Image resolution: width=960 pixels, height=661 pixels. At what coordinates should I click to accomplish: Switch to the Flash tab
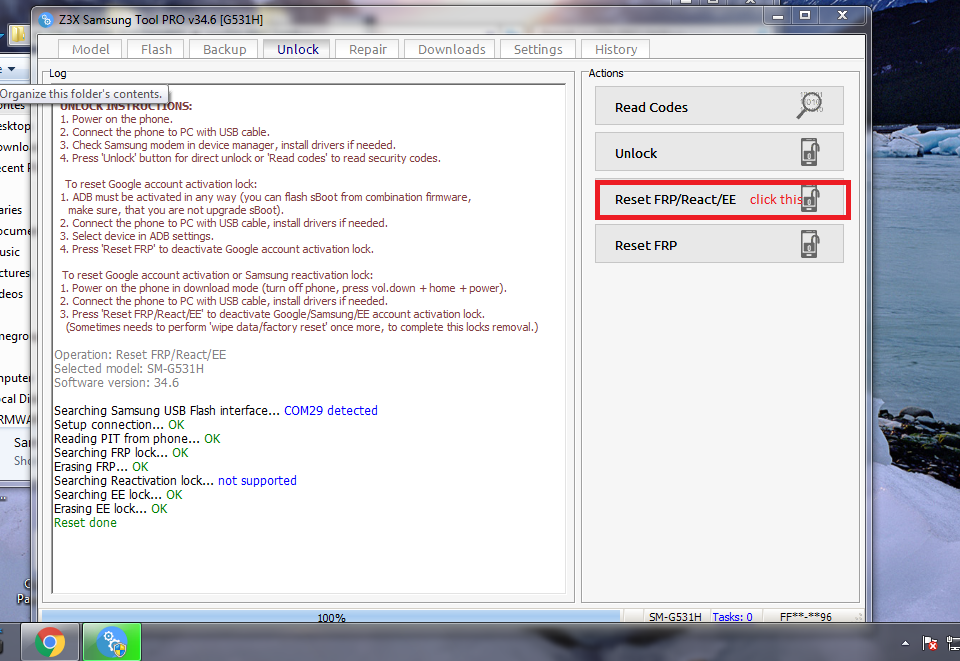(x=156, y=50)
